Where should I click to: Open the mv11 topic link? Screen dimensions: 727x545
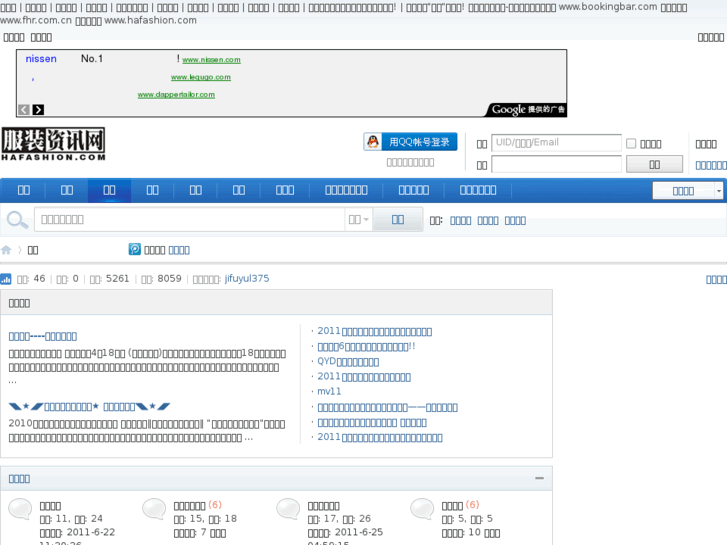coord(329,391)
